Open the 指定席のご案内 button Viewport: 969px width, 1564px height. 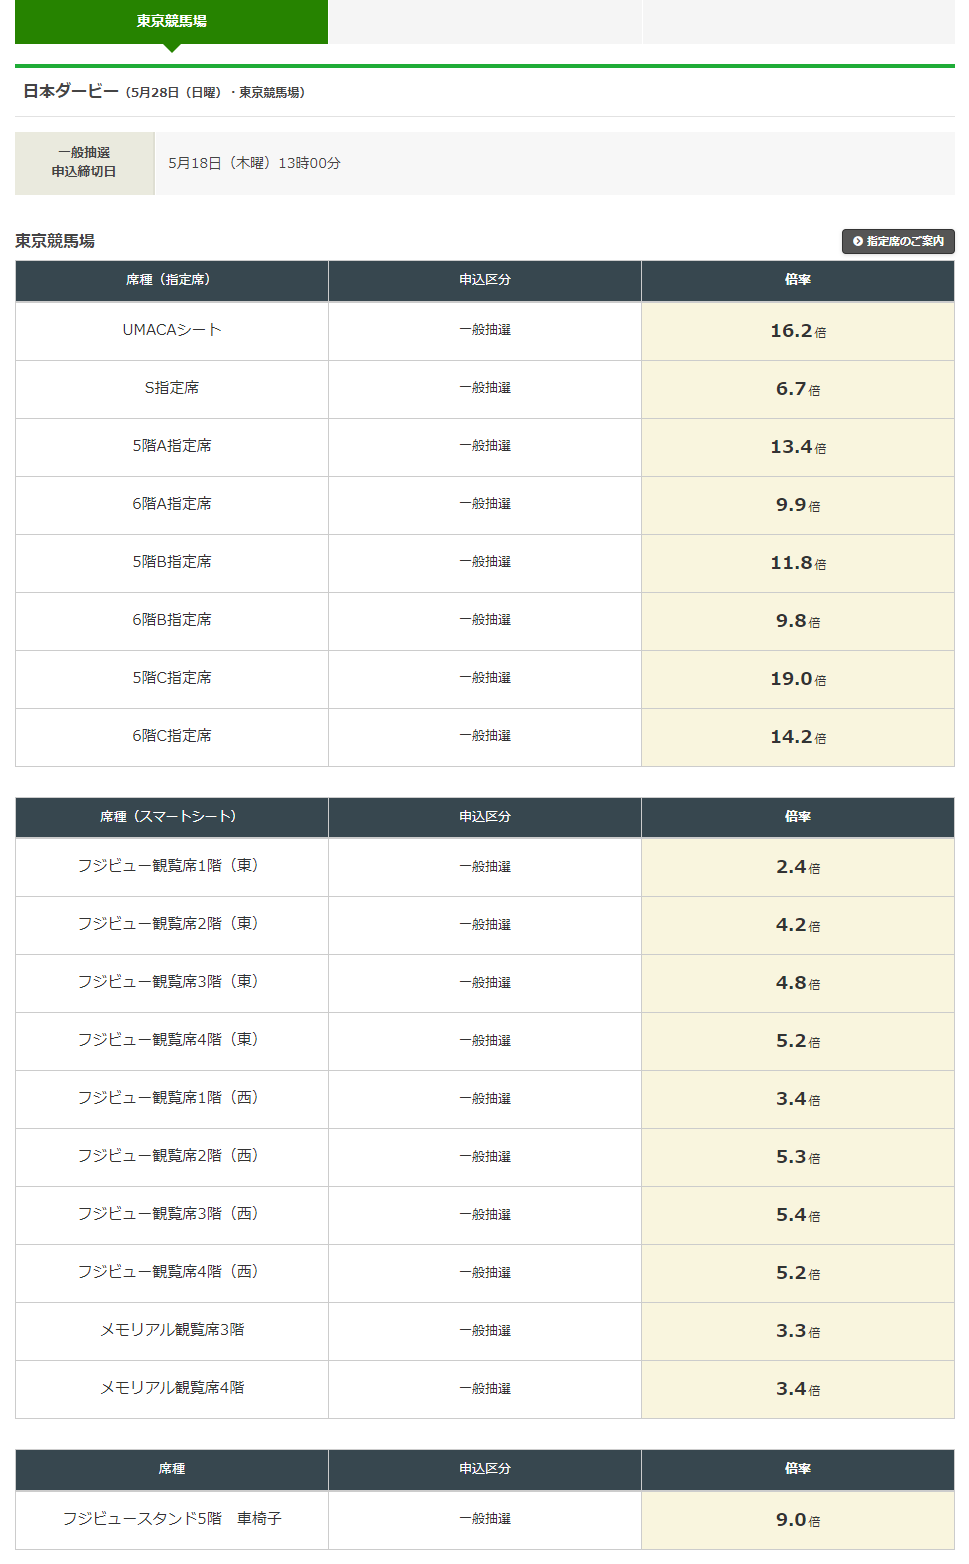click(x=898, y=241)
